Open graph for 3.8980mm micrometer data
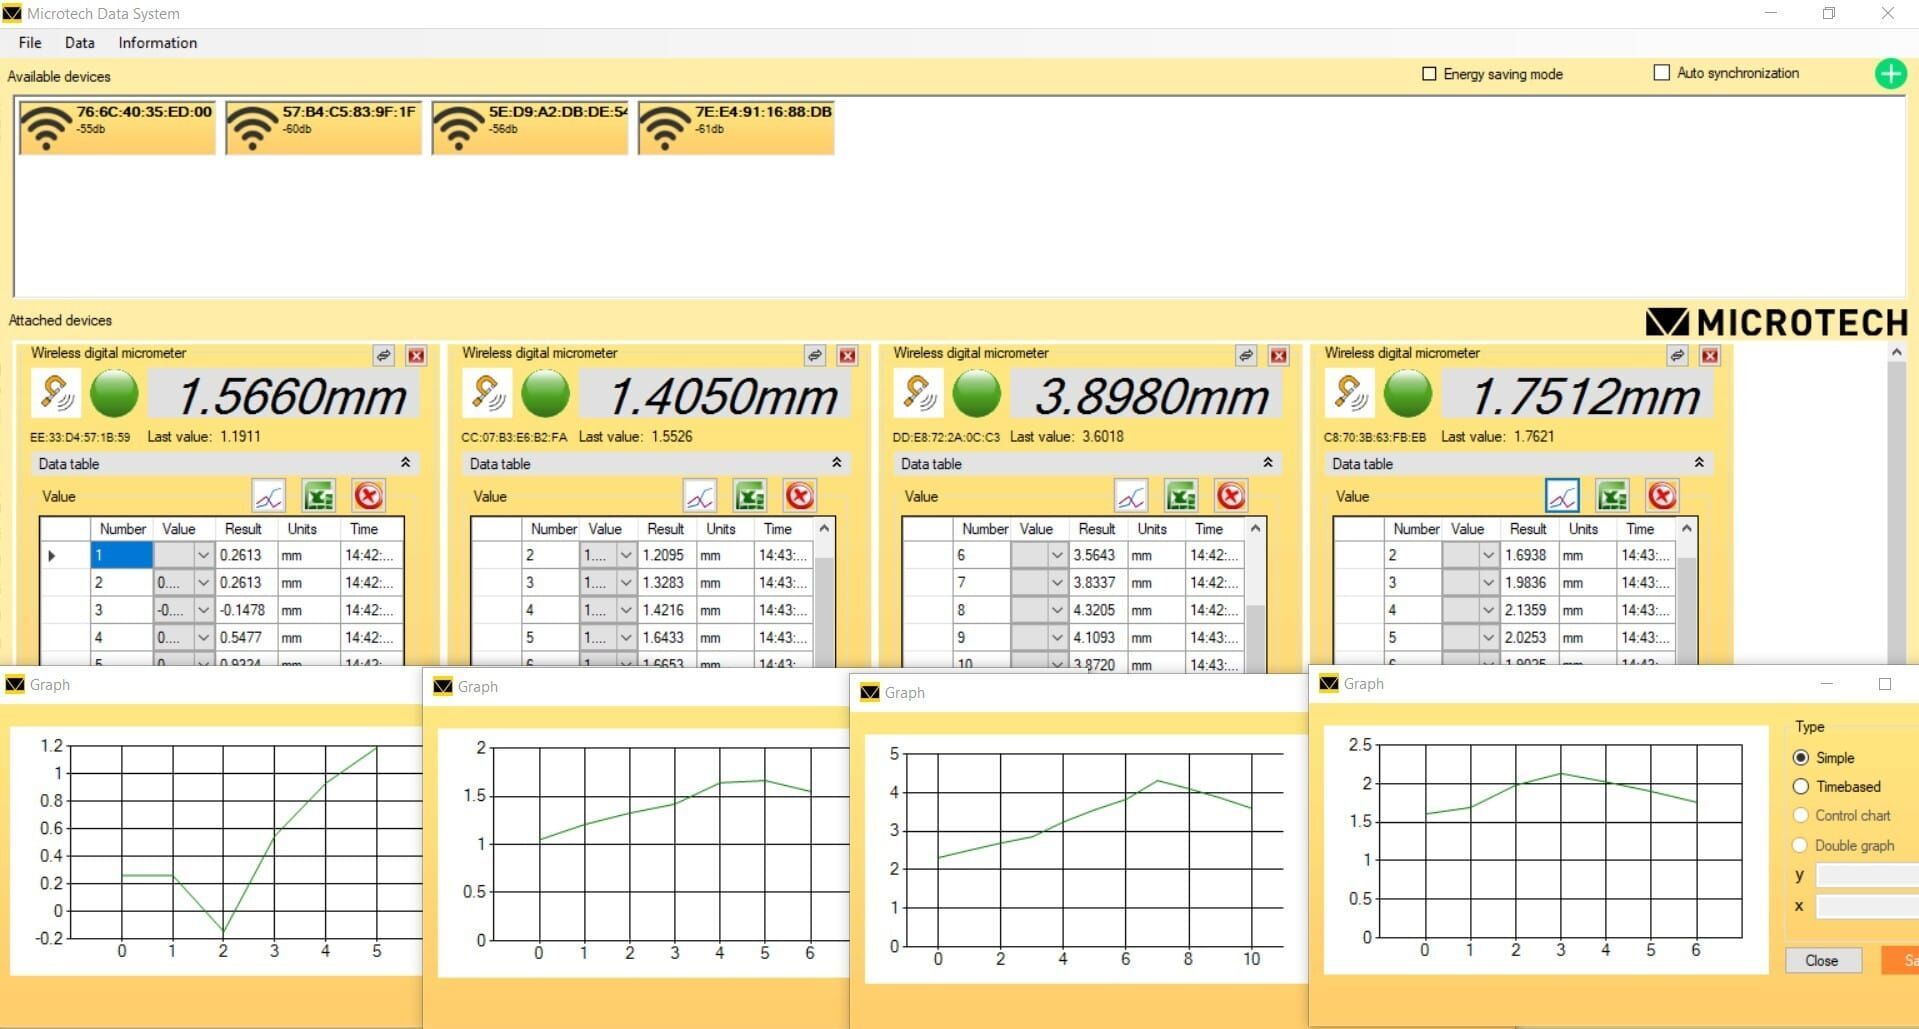 coord(1131,496)
